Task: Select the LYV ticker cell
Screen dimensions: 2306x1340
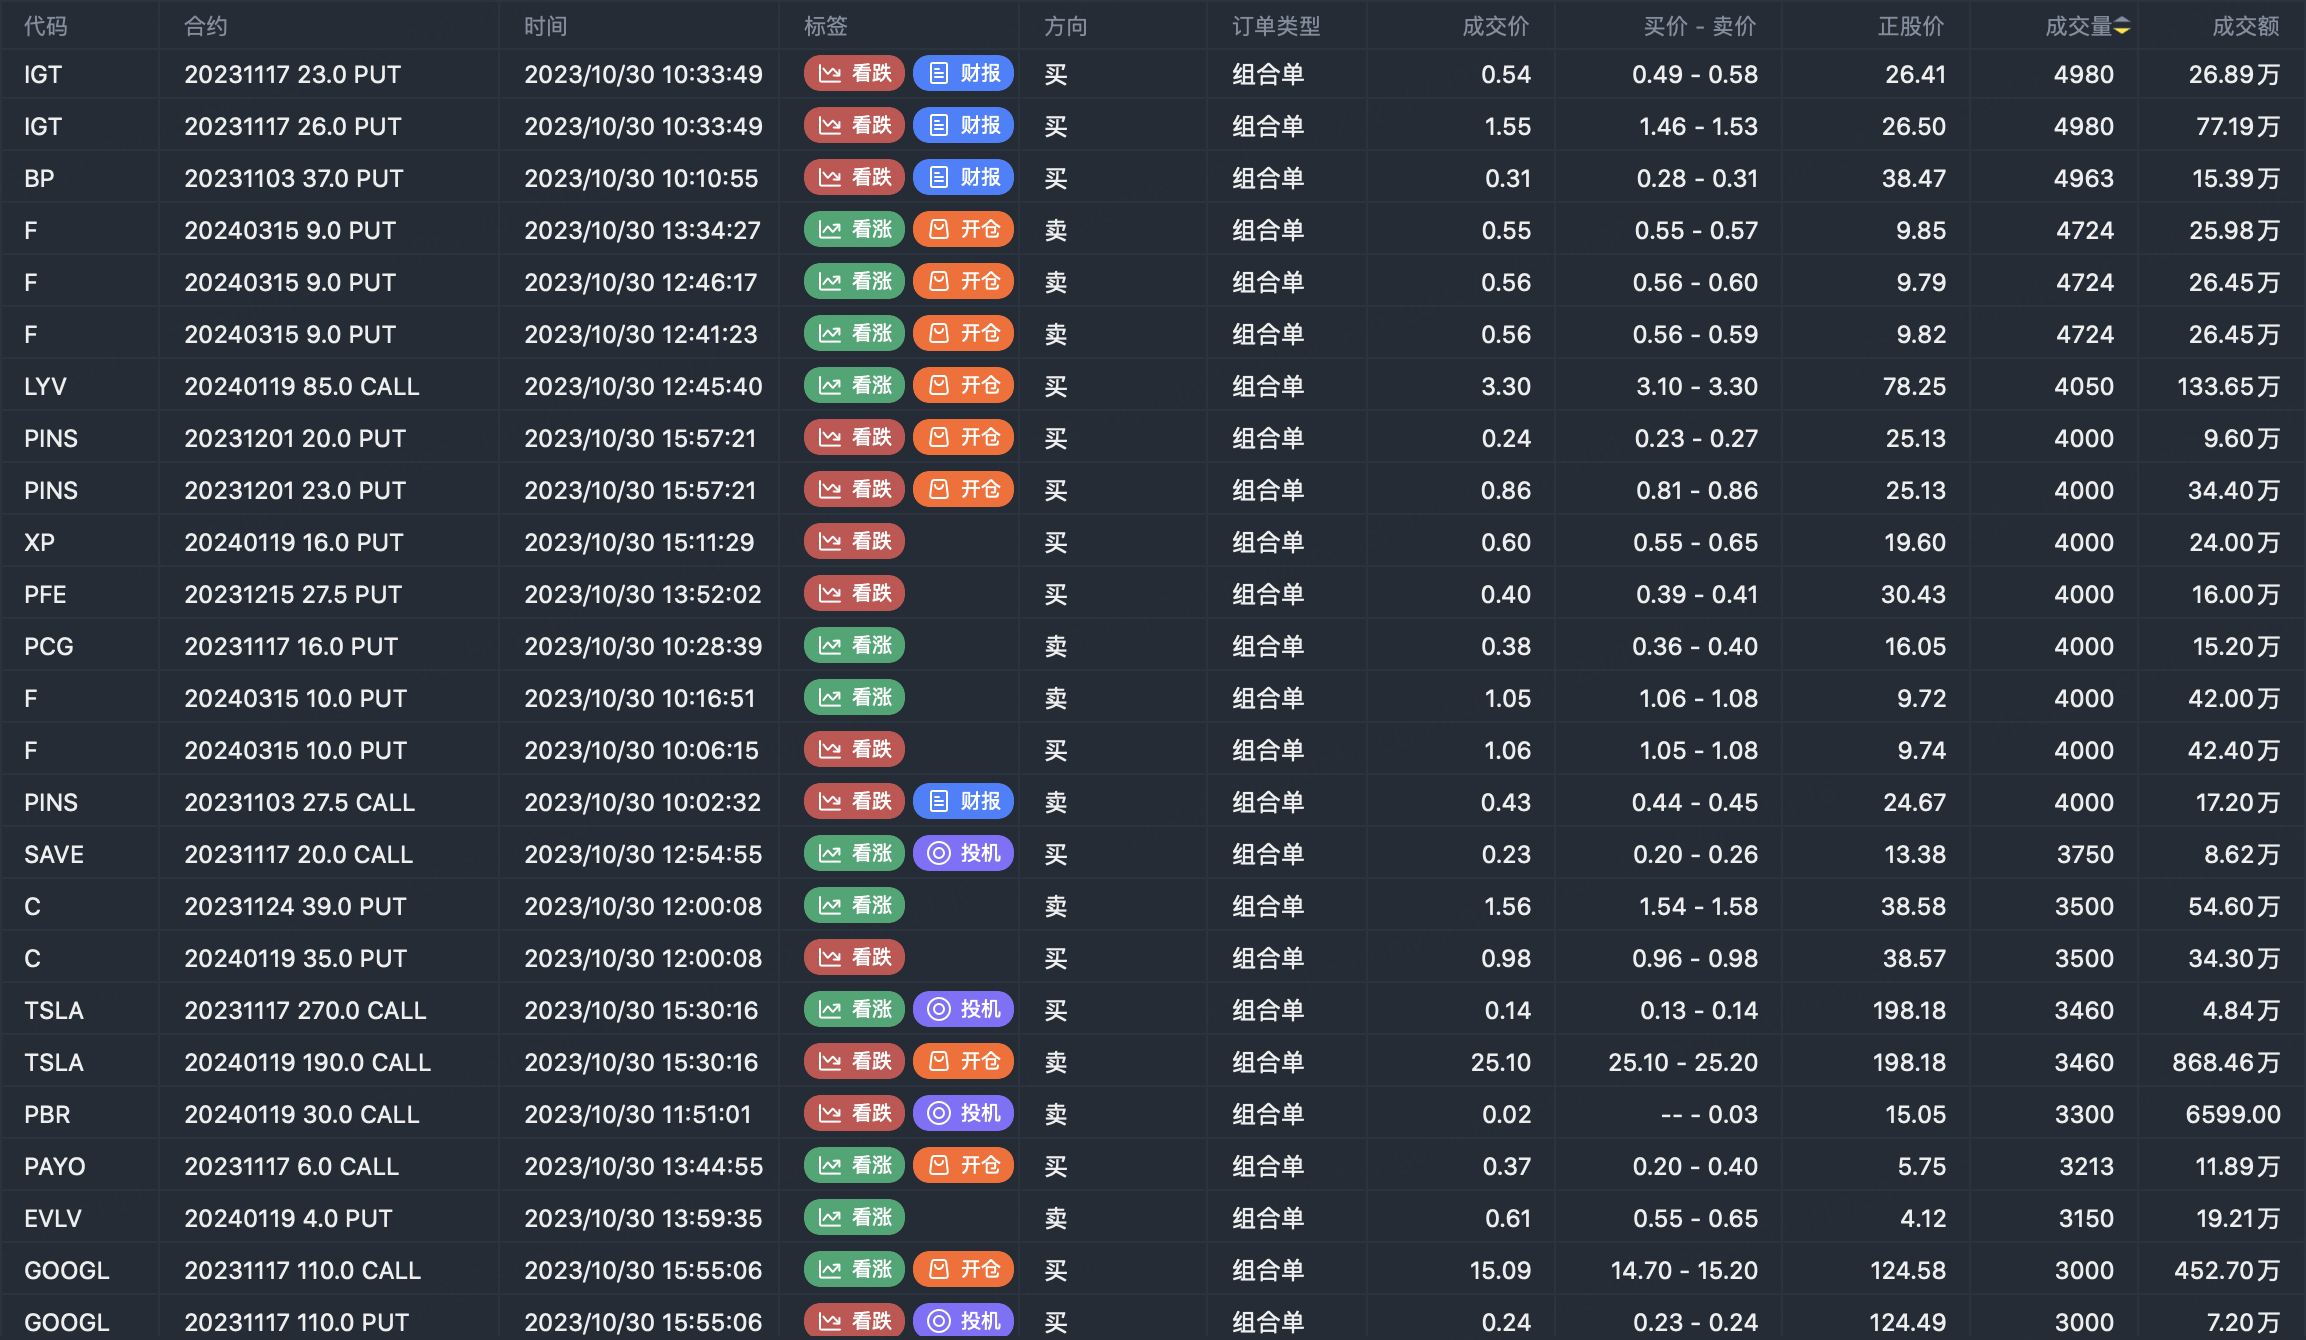Action: [x=45, y=386]
